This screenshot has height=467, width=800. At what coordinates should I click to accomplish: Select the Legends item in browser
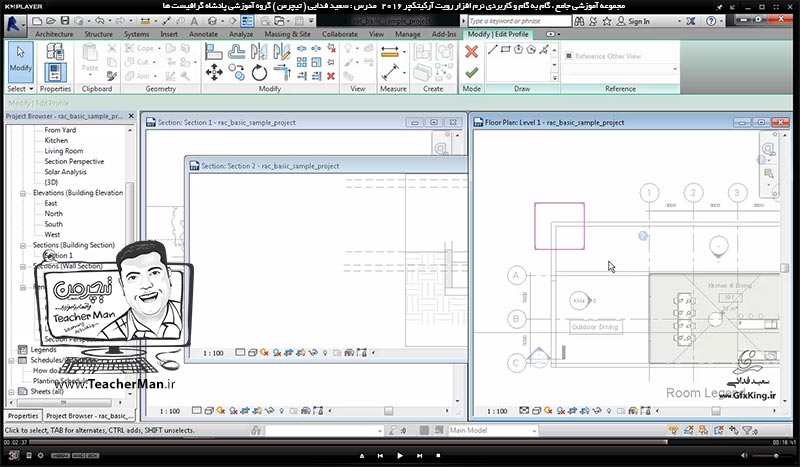click(x=43, y=350)
